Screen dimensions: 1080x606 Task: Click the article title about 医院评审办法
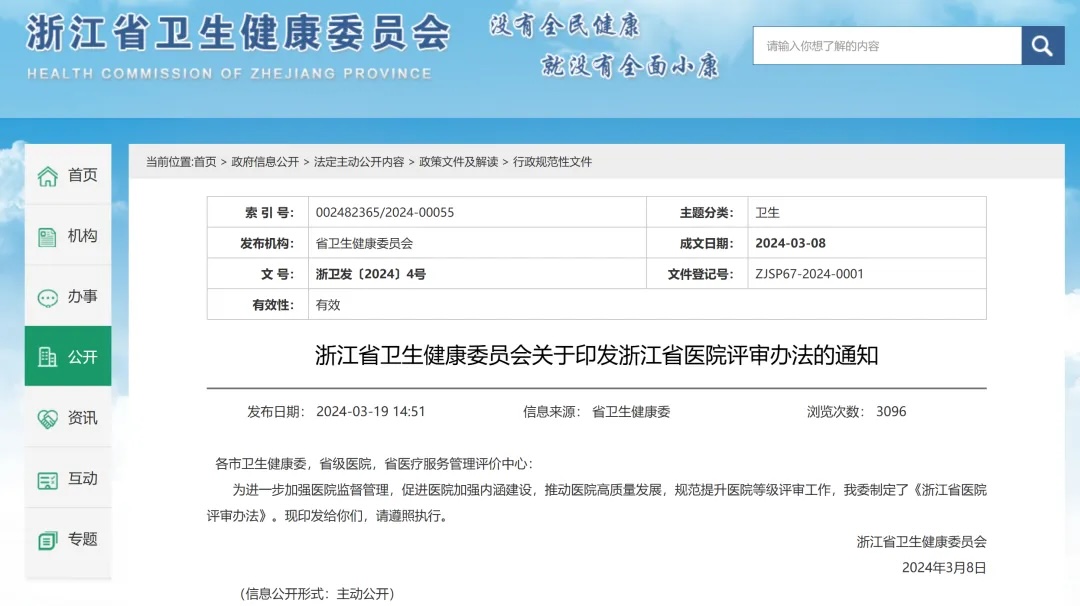(596, 355)
